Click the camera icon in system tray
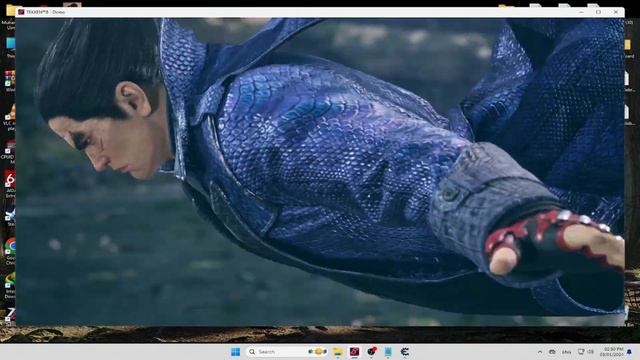640x360 pixels. pyautogui.click(x=552, y=352)
